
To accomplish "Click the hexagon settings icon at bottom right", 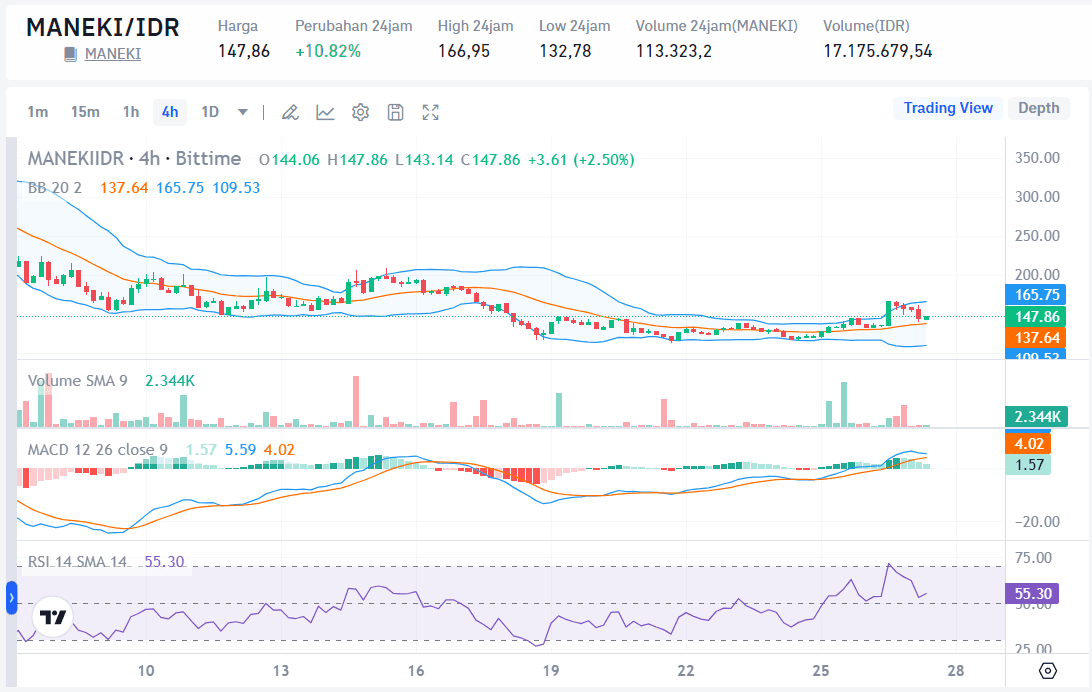I will 1047,670.
